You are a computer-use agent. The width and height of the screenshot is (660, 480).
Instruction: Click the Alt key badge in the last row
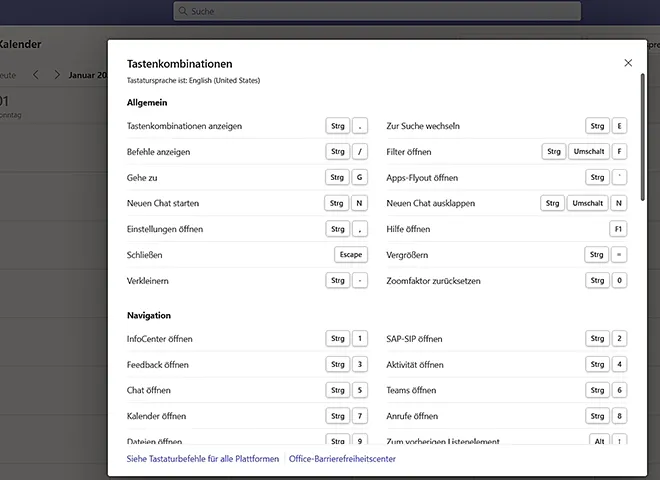click(598, 441)
